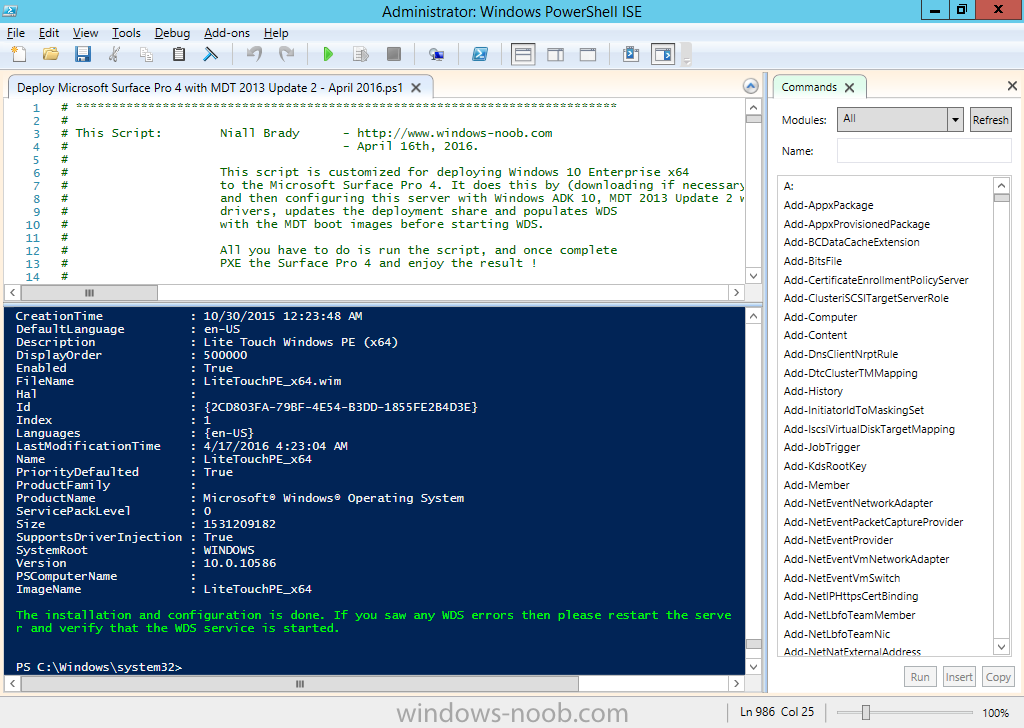The height and width of the screenshot is (728, 1024).
Task: Click the Open script folder icon
Action: coord(50,54)
